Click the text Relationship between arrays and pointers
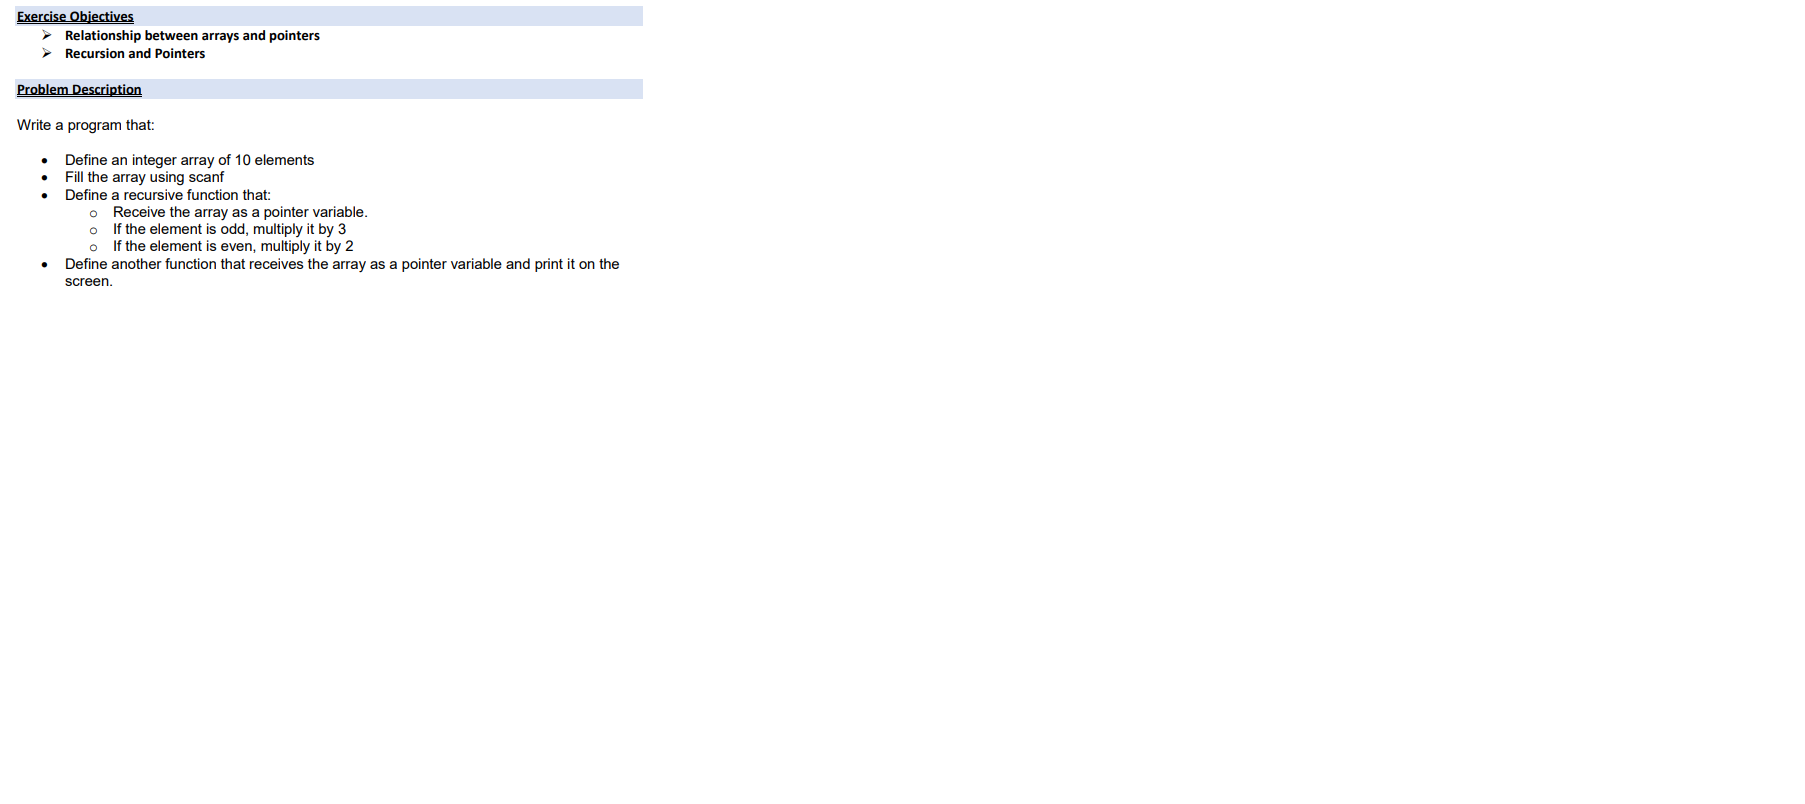 coord(192,35)
